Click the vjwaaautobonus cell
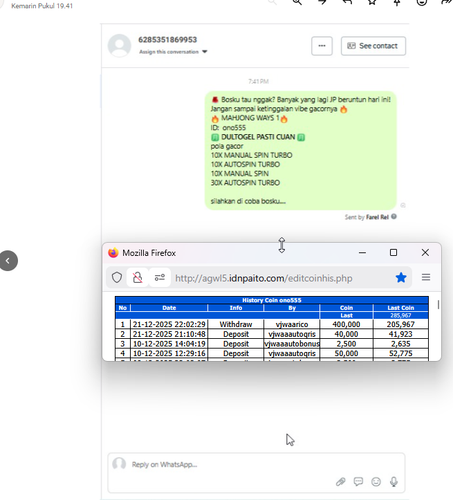453x500 pixels. pyautogui.click(x=292, y=344)
